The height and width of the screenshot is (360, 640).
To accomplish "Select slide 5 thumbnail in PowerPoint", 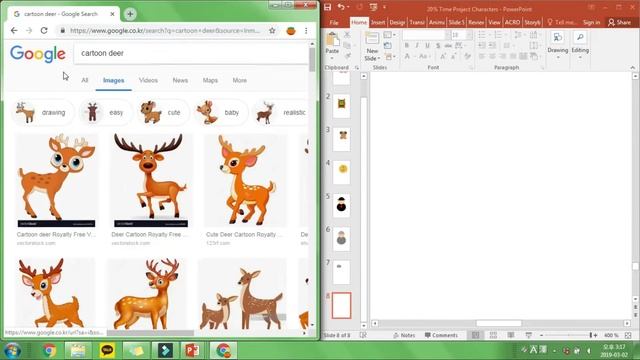I will click(x=342, y=205).
